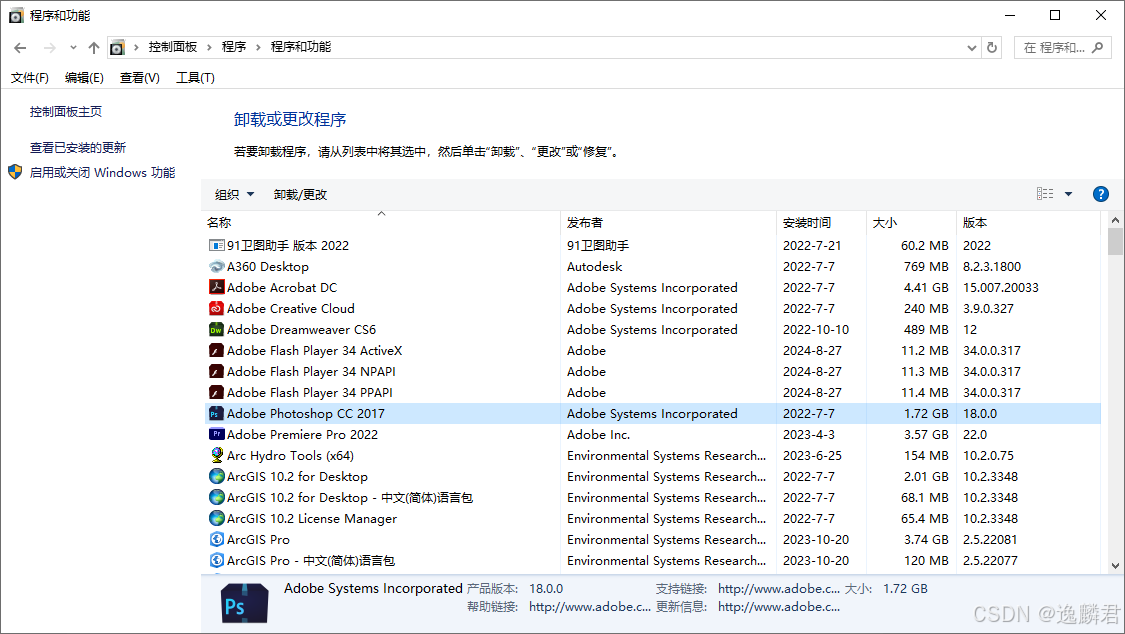
Task: Click Autodesk publisher cell
Action: 594,266
